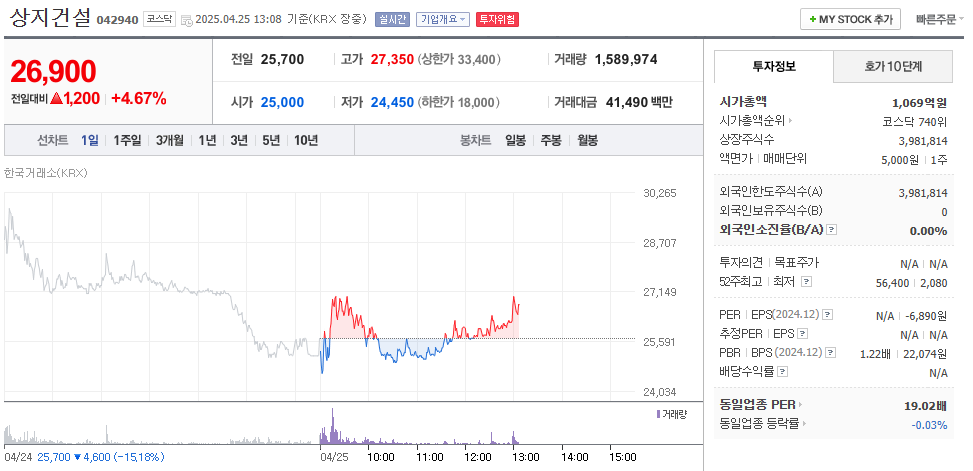
Task: Select the 3년 line chart period
Action: click(239, 141)
